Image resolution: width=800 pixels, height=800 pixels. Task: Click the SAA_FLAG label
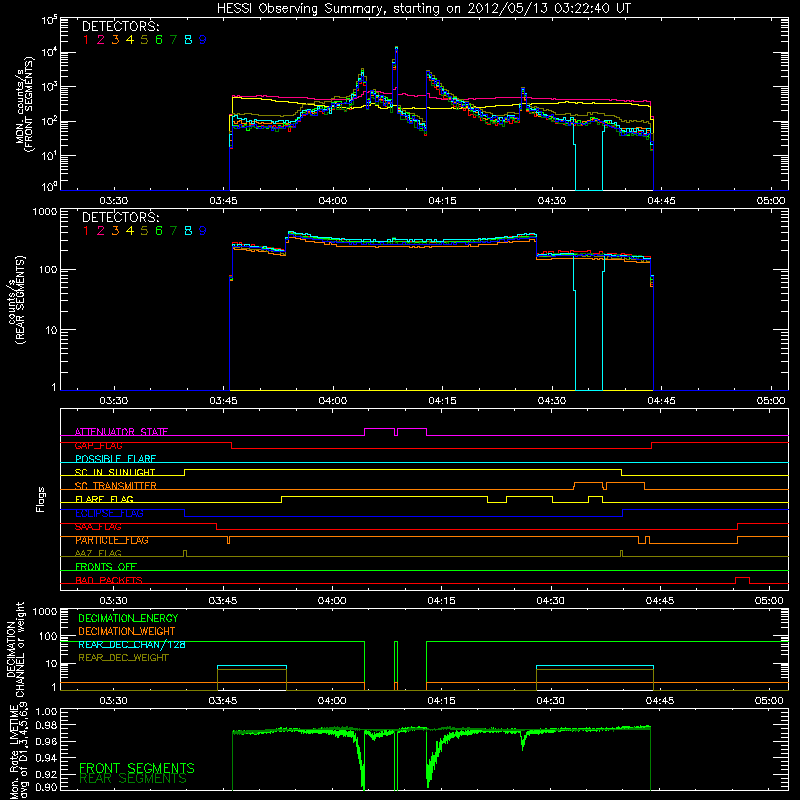(98, 527)
